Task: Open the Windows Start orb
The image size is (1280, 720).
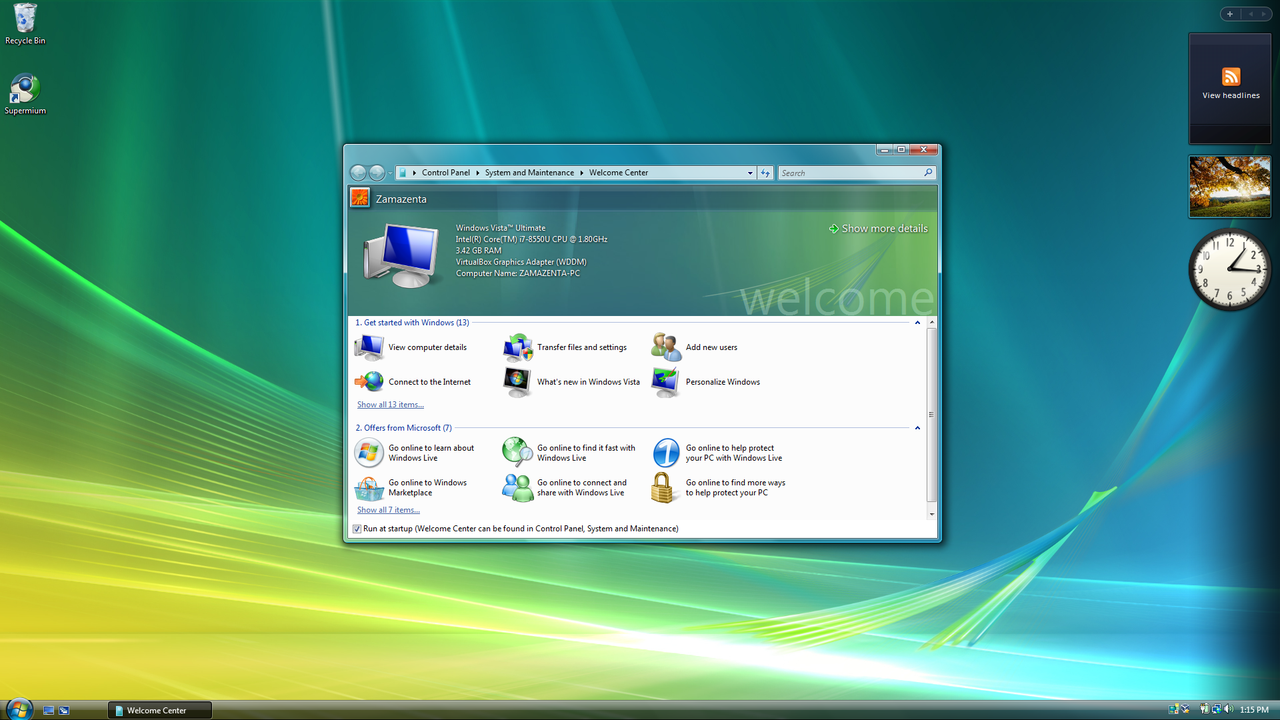Action: [x=18, y=708]
